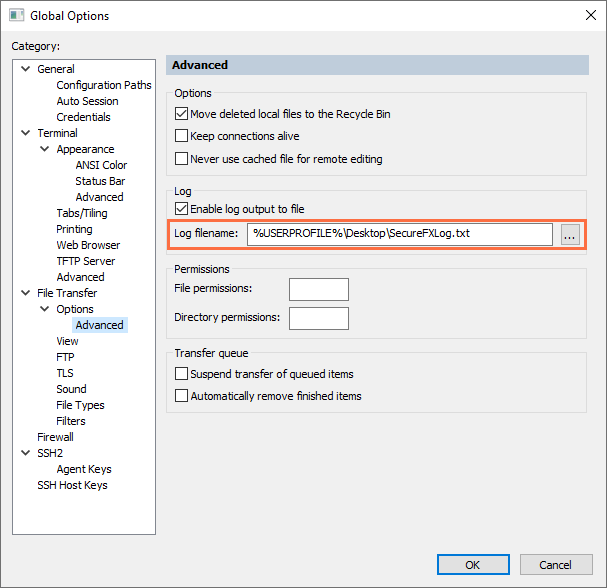
Task: Open Agent Keys under SSH2
Action: click(x=84, y=469)
